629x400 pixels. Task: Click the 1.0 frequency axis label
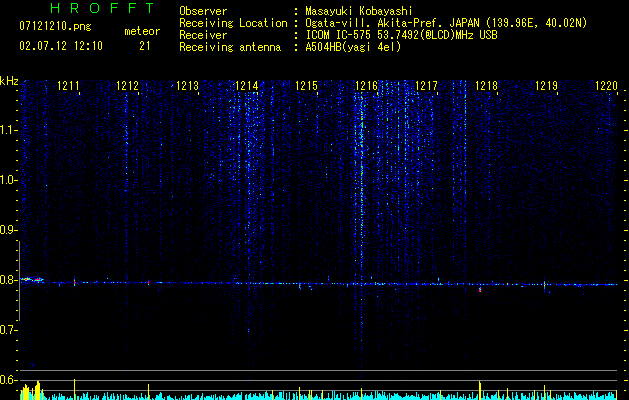8,180
